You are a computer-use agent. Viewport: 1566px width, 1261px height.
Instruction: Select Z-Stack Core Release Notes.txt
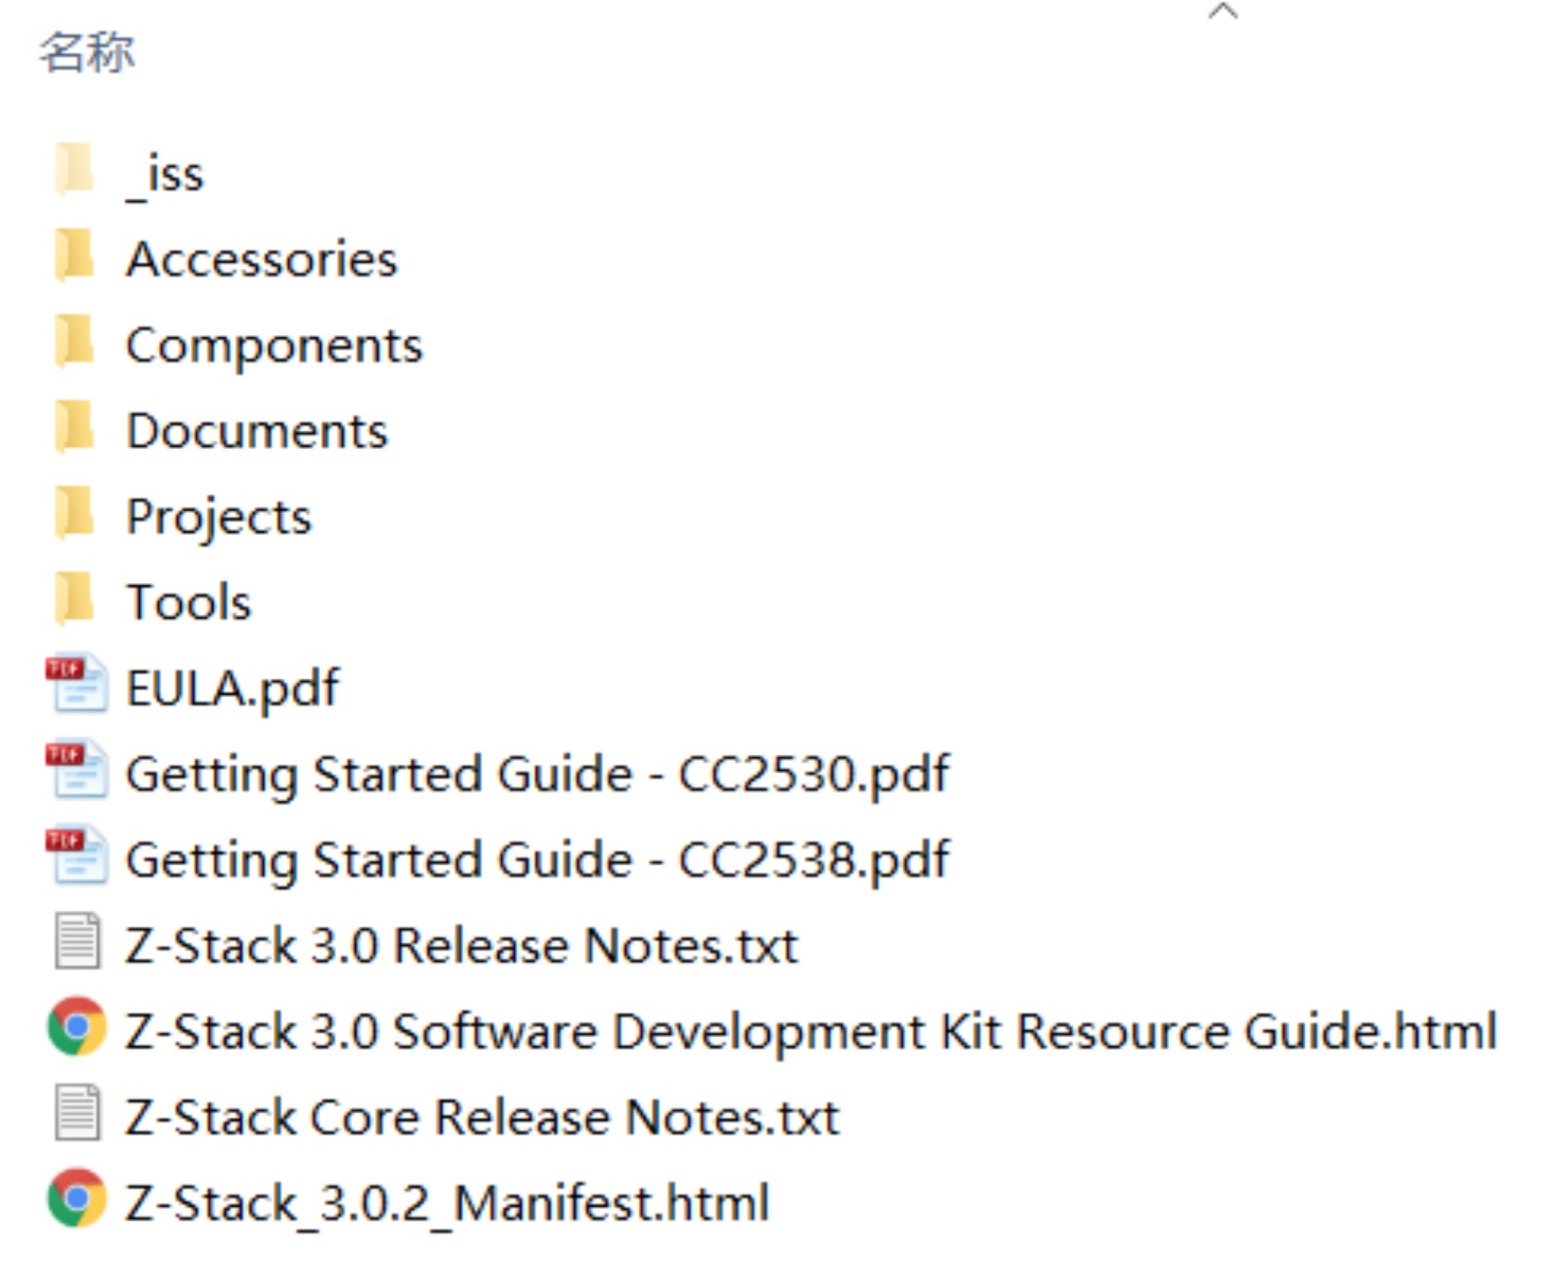click(x=482, y=1116)
